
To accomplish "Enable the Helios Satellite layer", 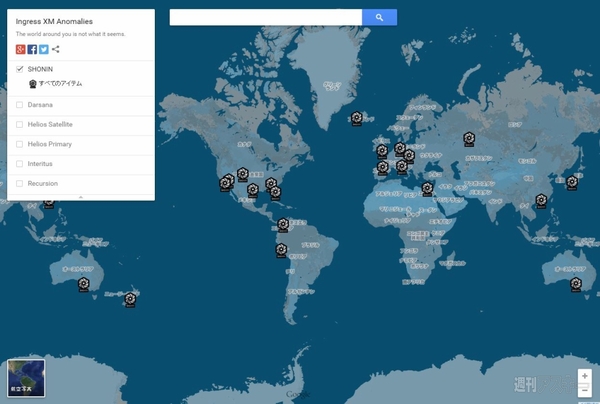I will click(20, 125).
